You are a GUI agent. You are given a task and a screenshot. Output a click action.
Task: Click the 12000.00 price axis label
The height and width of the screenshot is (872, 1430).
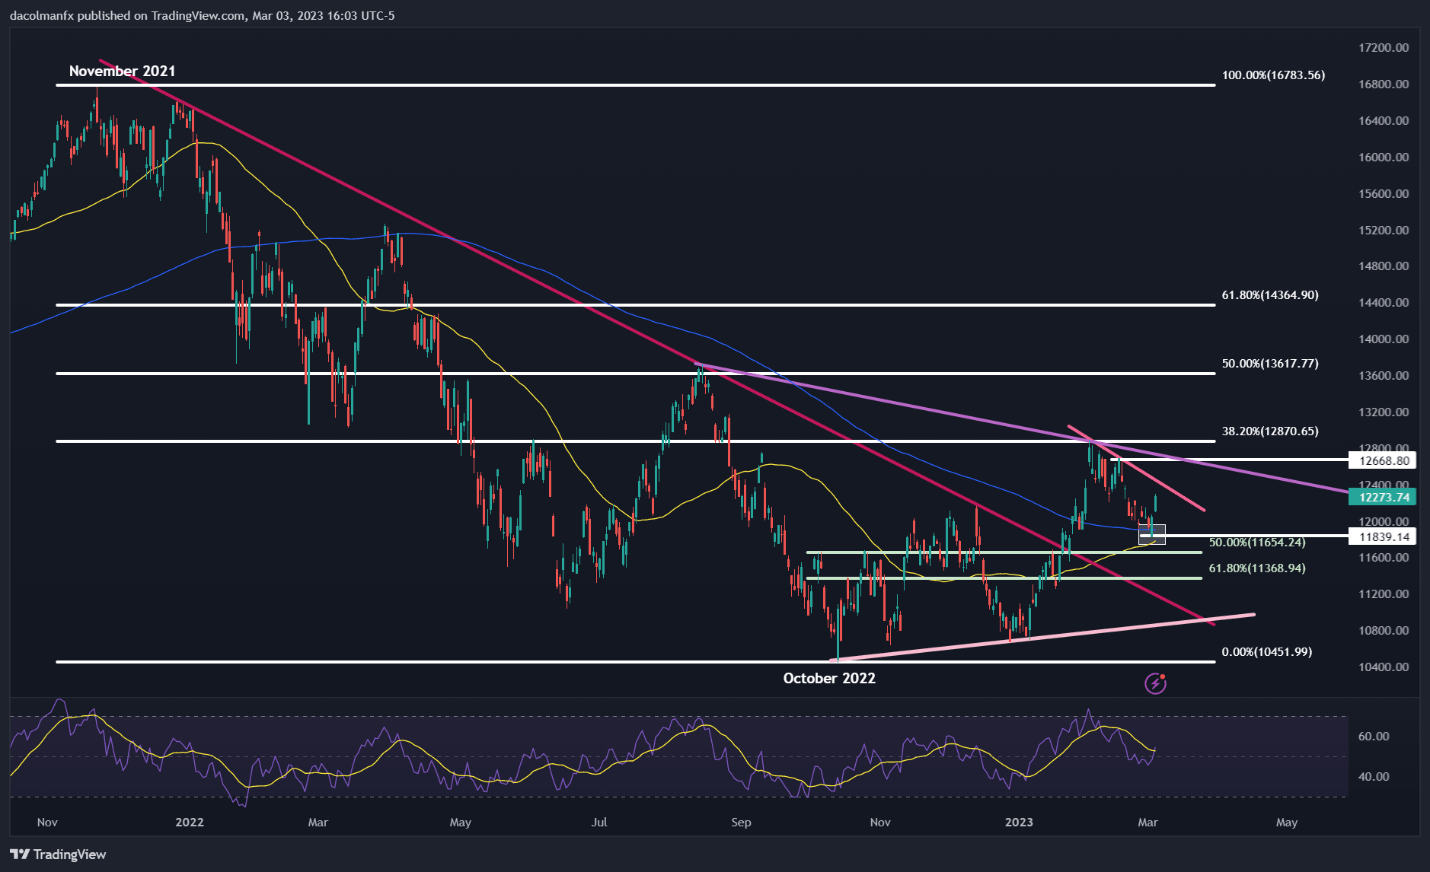[1384, 521]
